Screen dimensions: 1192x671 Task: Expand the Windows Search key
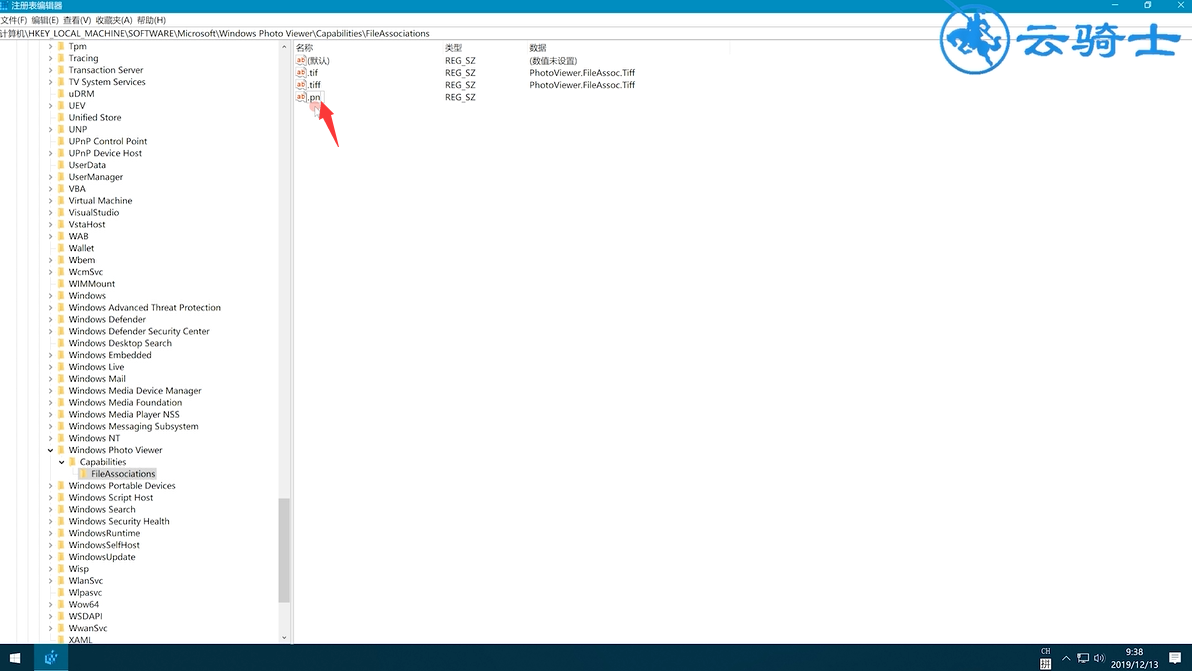51,509
